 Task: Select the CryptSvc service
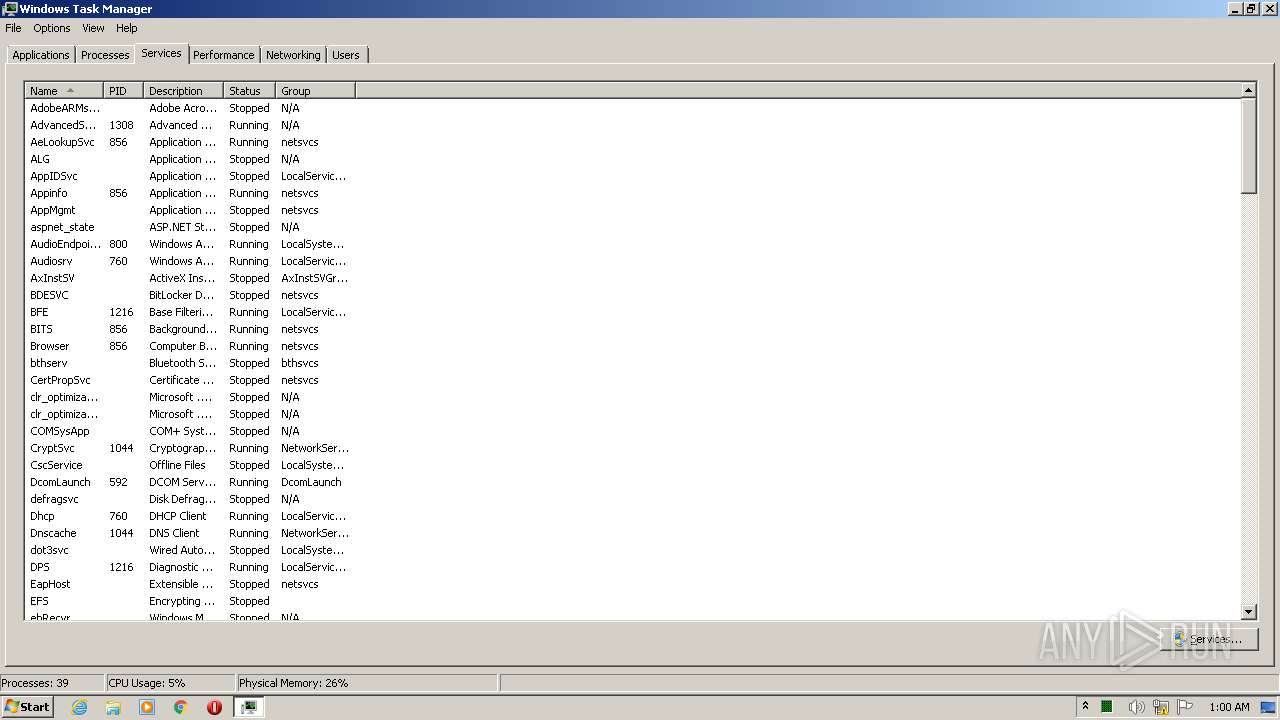pyautogui.click(x=190, y=448)
